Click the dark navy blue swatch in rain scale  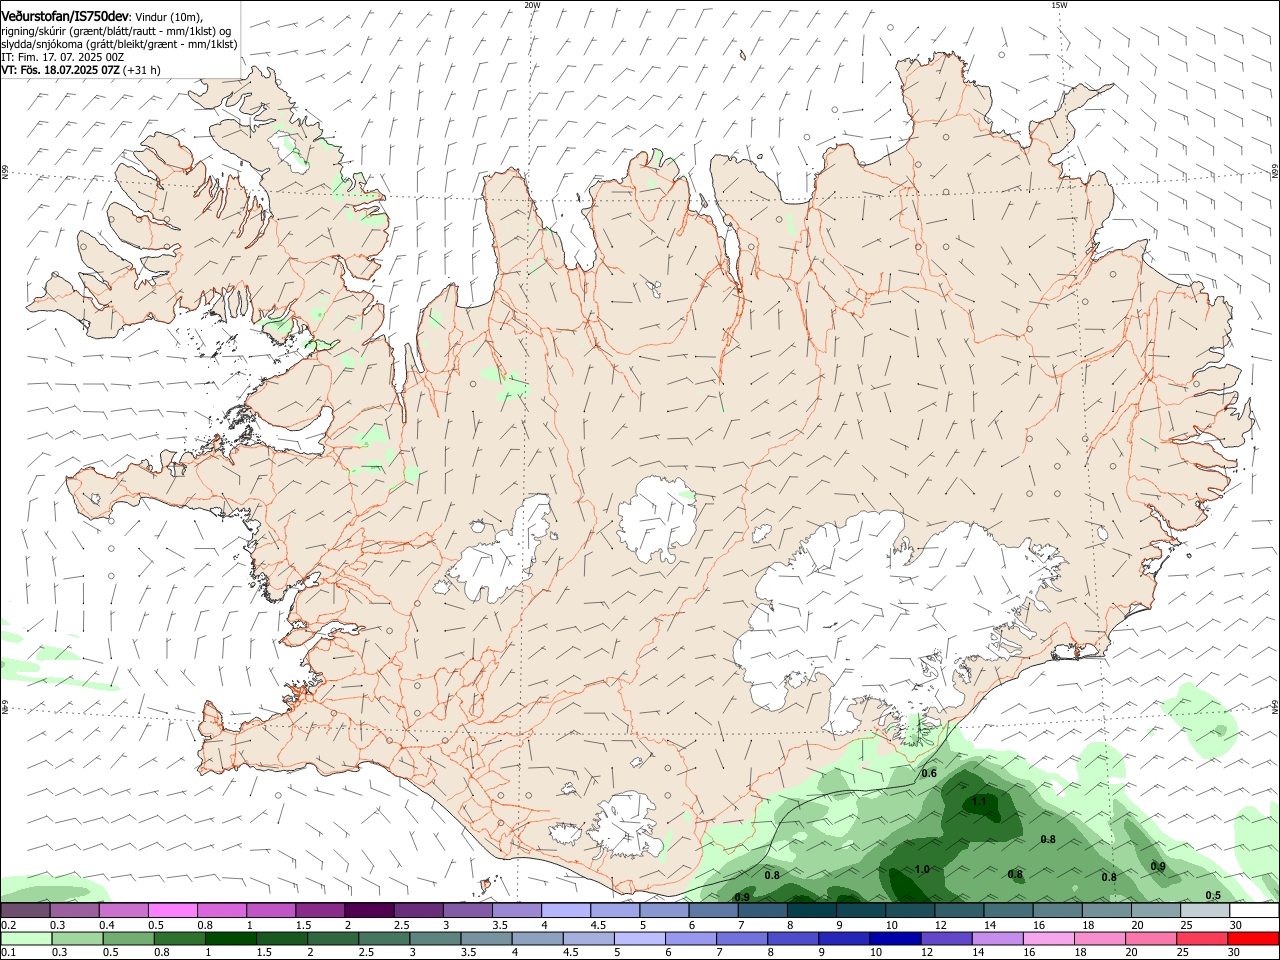pos(894,938)
